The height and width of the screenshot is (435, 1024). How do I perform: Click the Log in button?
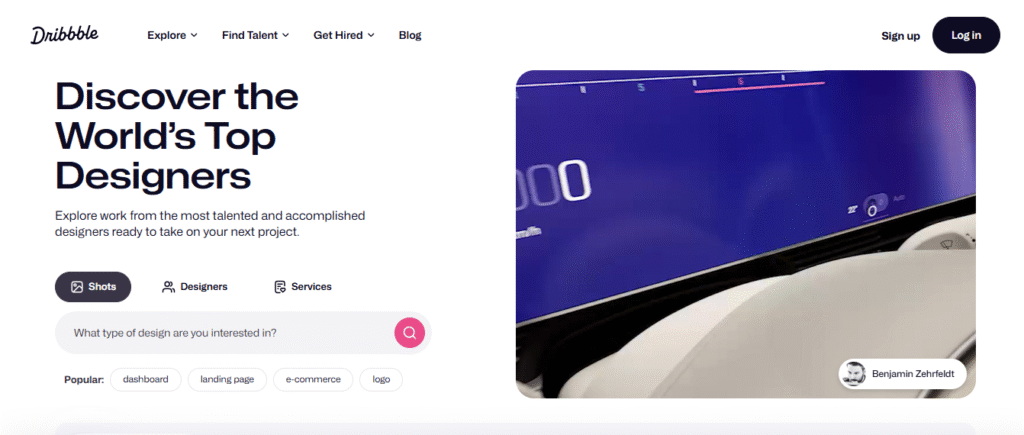pos(966,35)
